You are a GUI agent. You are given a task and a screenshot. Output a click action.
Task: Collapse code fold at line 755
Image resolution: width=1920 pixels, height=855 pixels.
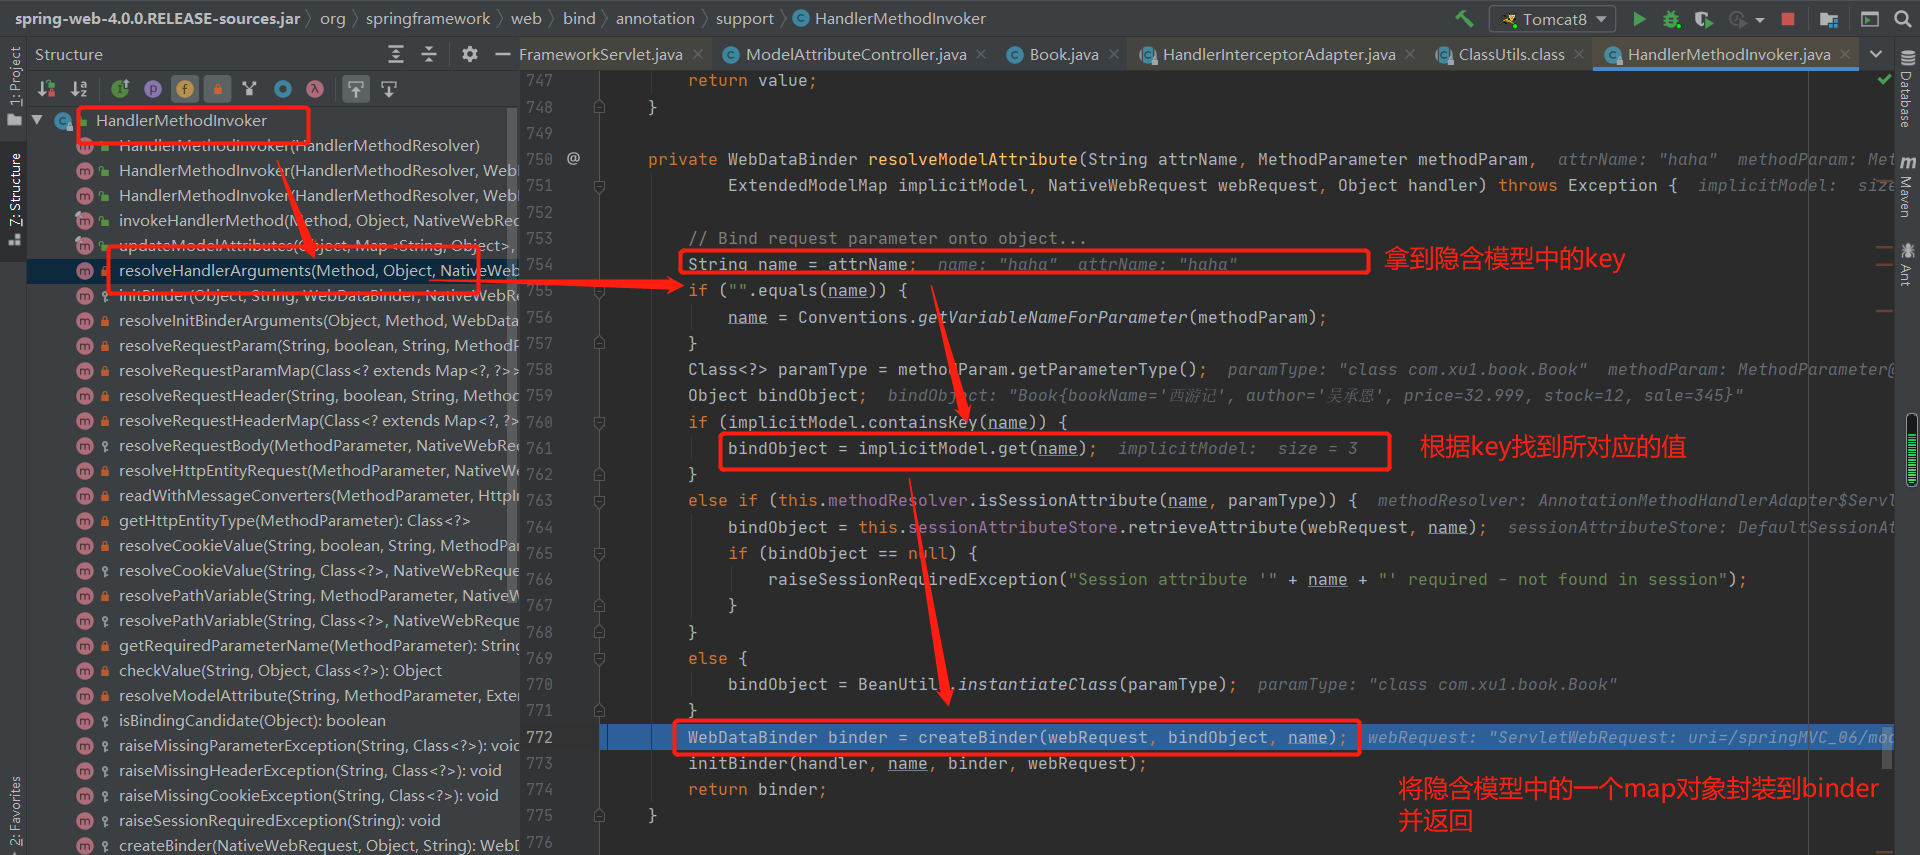point(599,290)
